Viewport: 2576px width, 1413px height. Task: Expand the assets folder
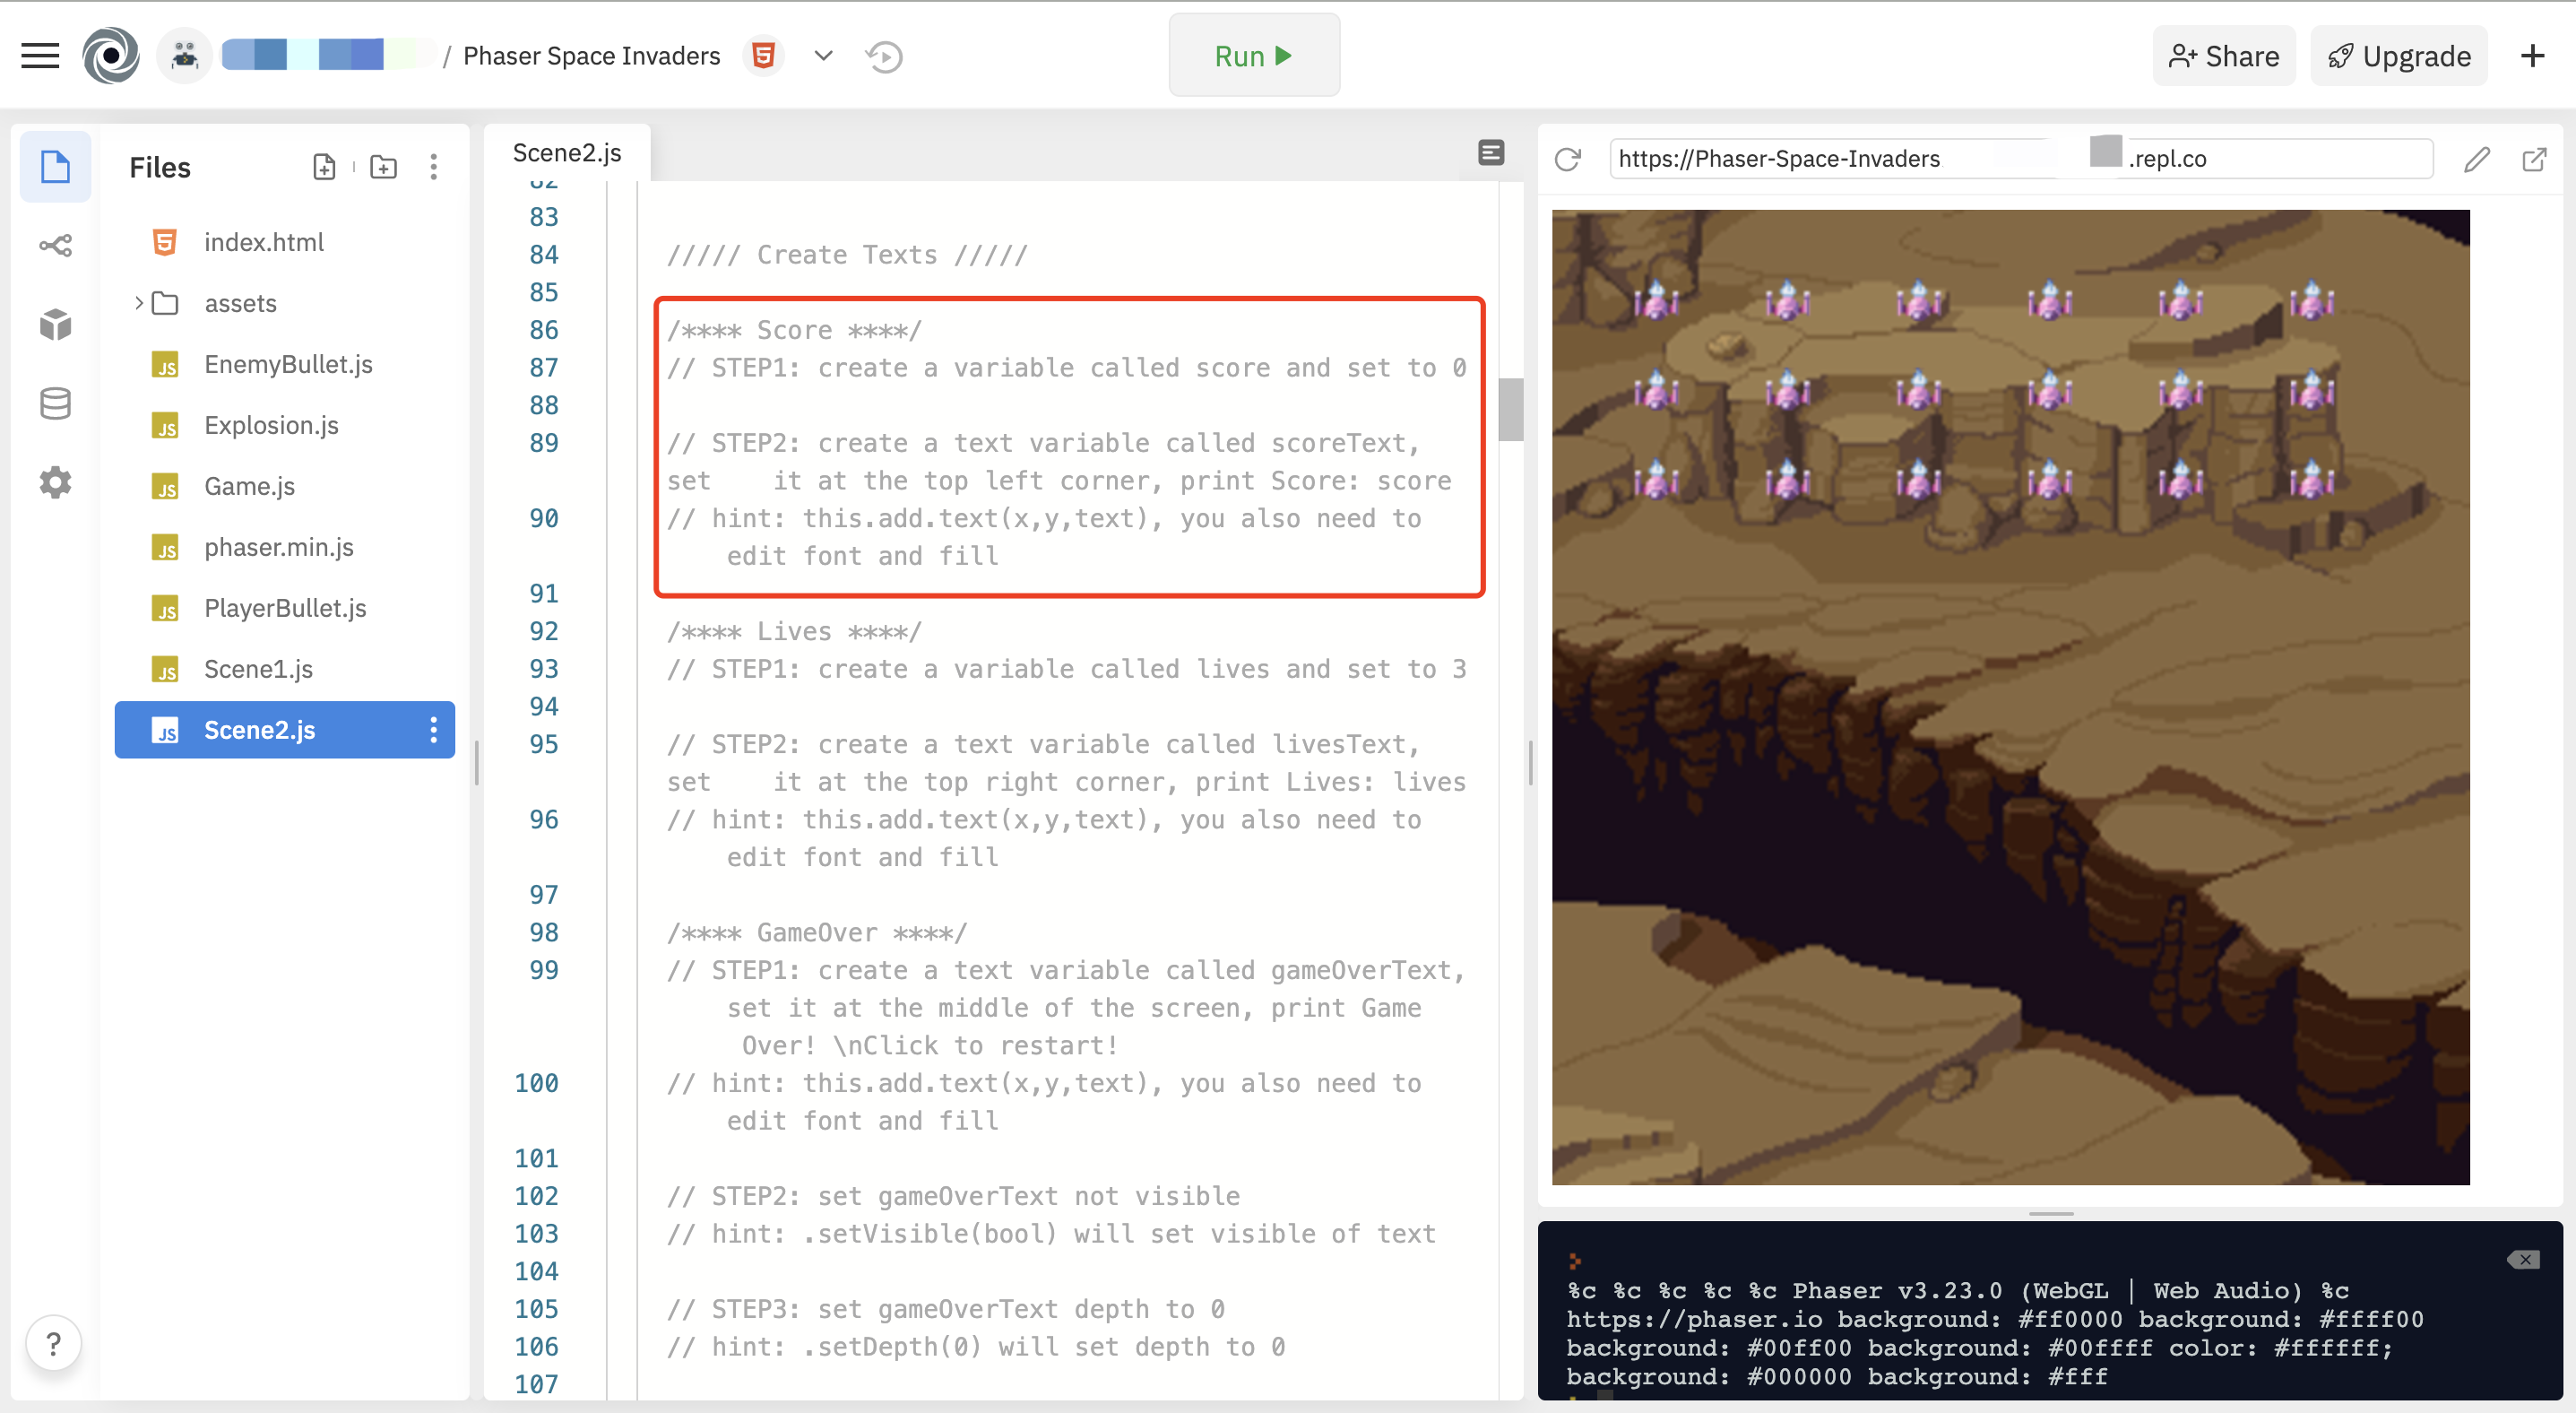[138, 303]
